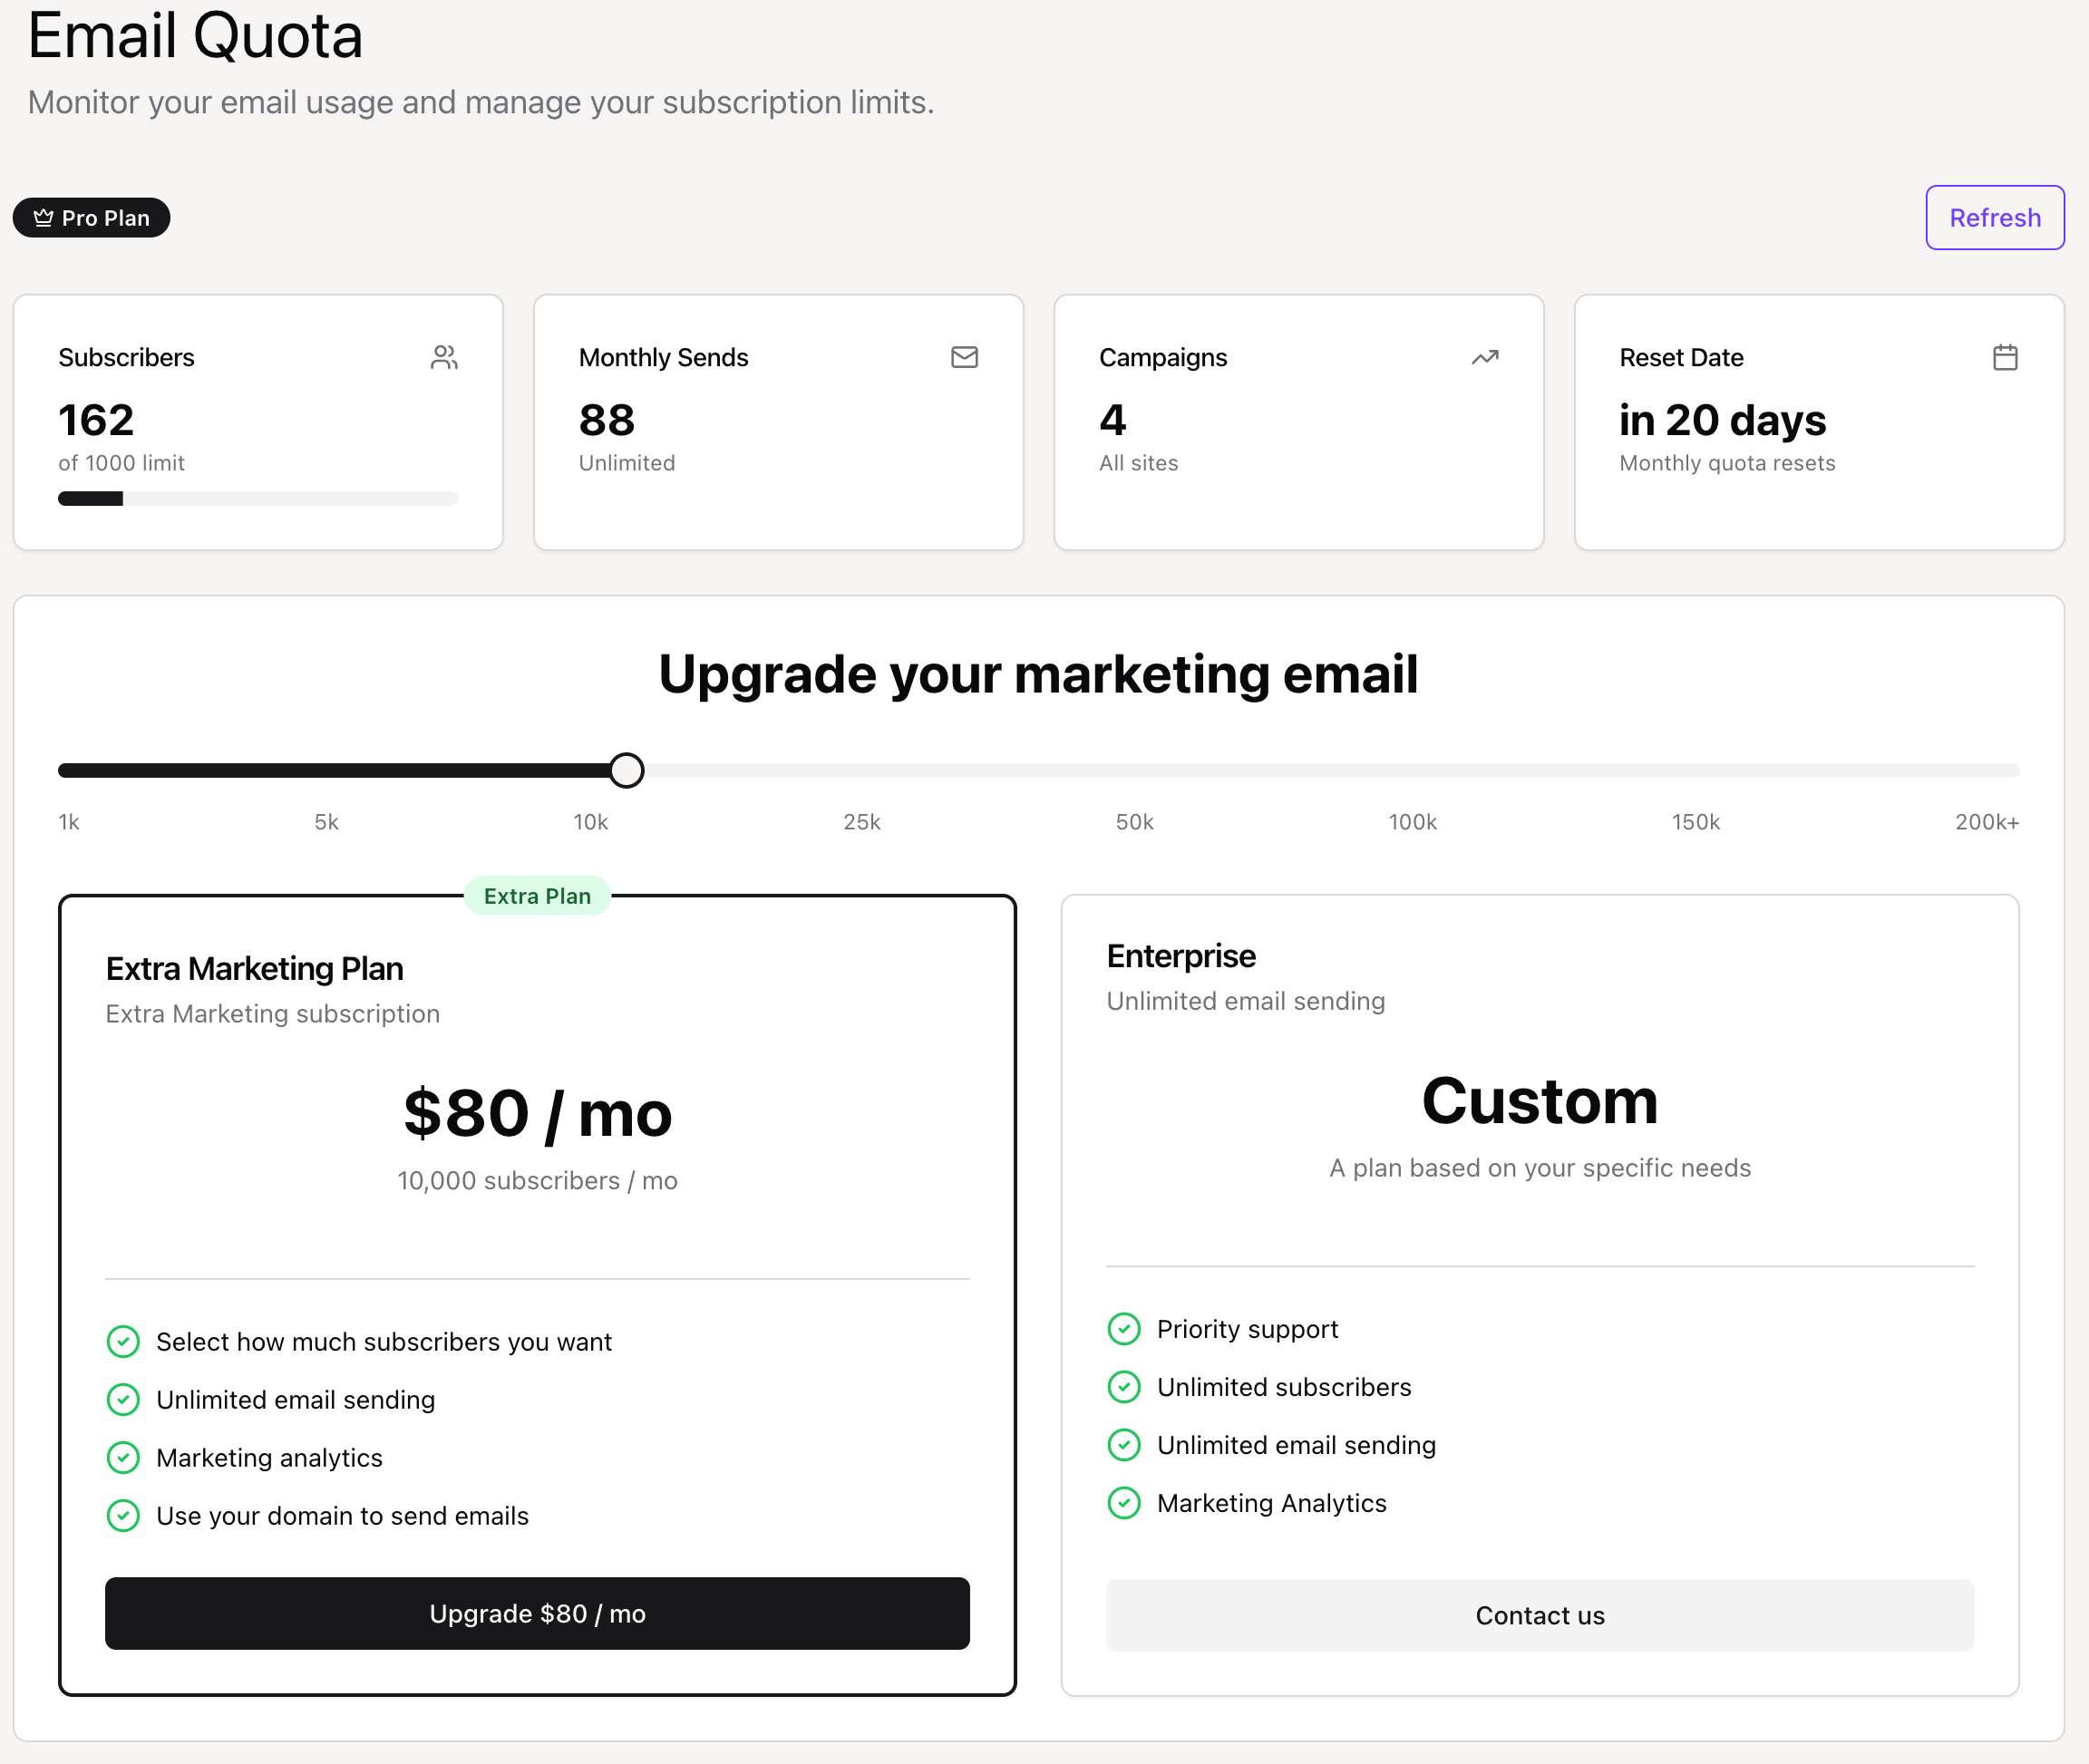Click the checkmark beside Unlimited email sending
This screenshot has width=2089, height=1764.
[123, 1399]
